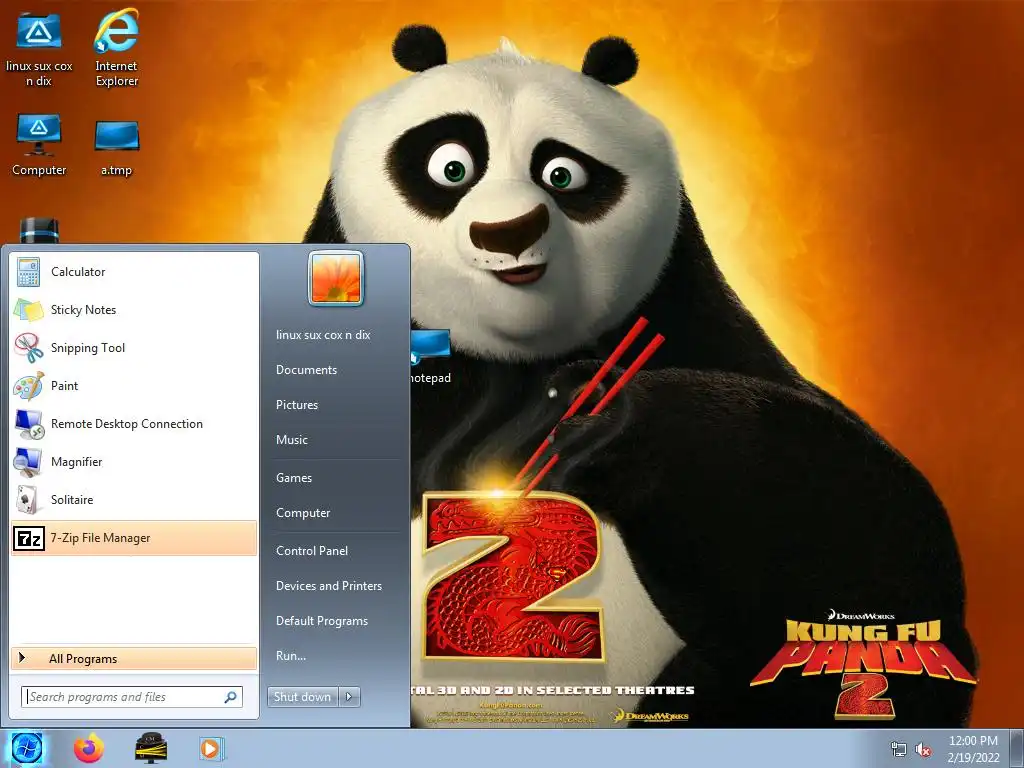
Task: Open the black-hat app pinned on taskbar
Action: click(x=151, y=748)
